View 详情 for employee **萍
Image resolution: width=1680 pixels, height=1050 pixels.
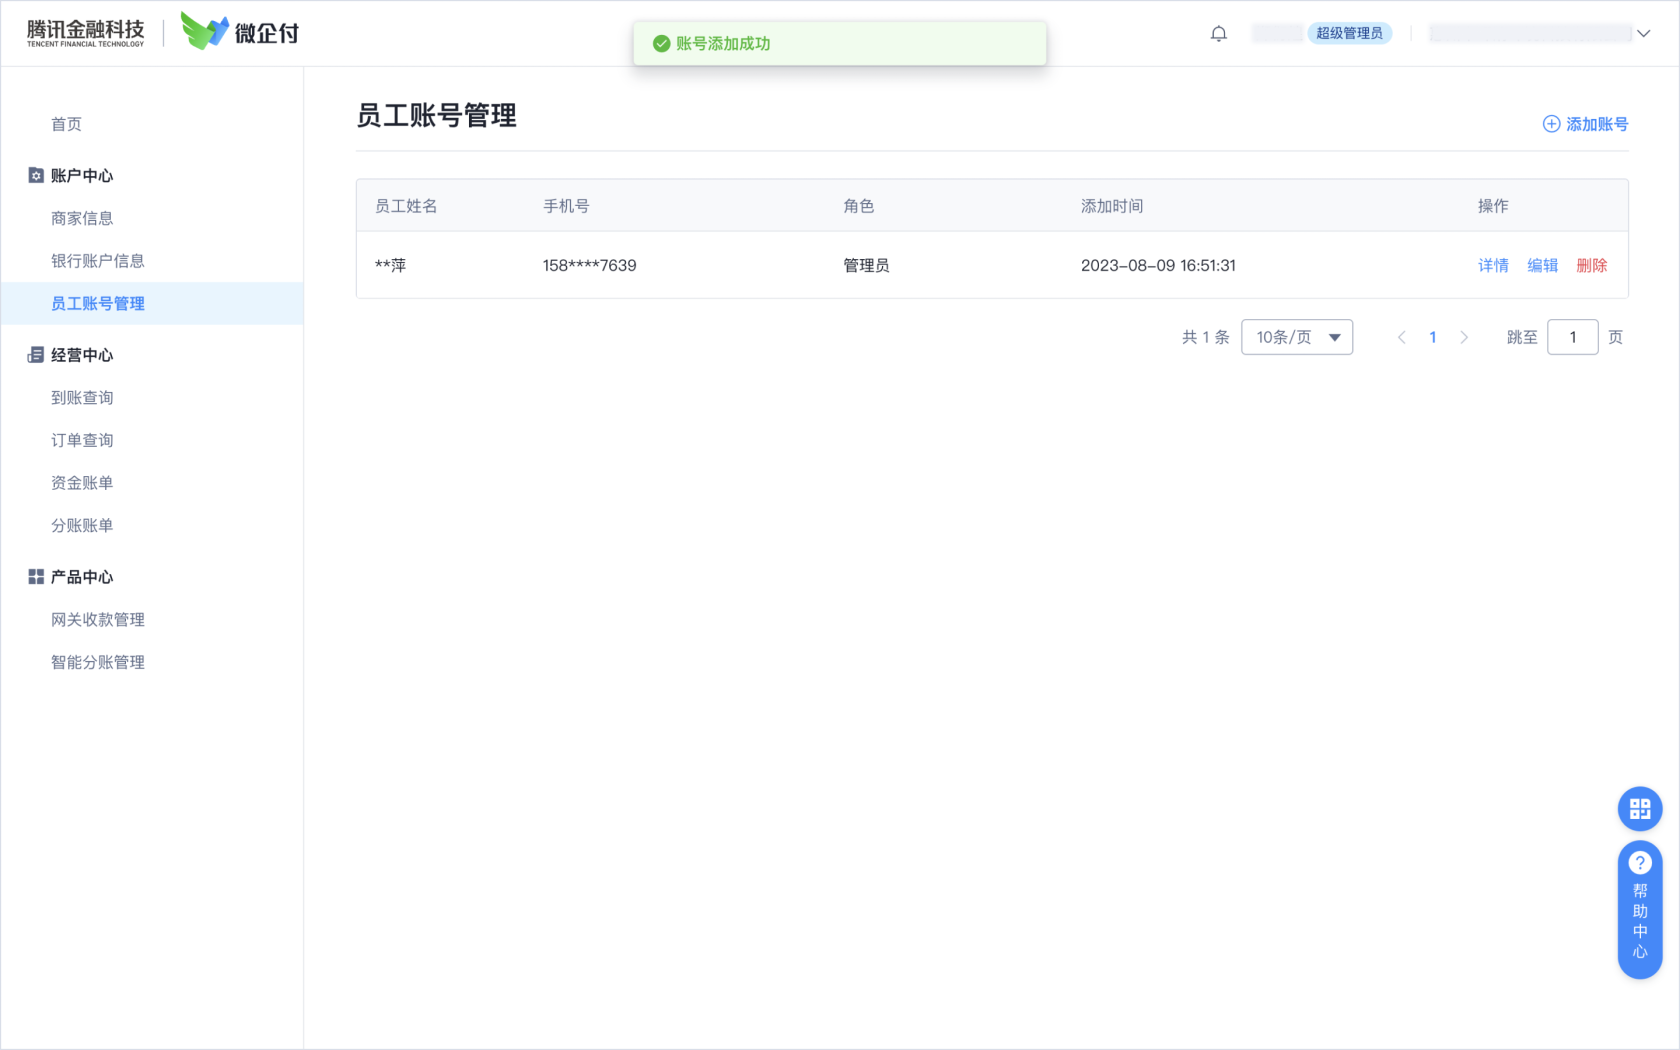click(x=1493, y=265)
